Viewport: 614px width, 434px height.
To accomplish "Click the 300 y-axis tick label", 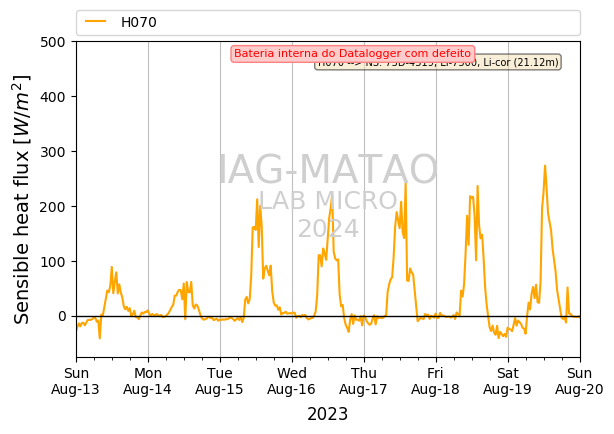I will point(52,152).
